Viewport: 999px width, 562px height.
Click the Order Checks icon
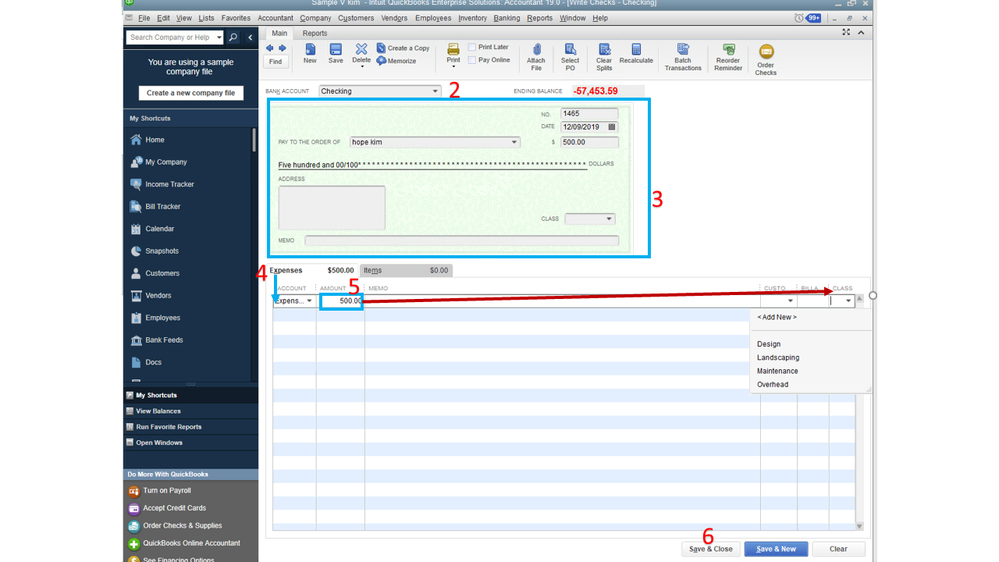click(765, 60)
